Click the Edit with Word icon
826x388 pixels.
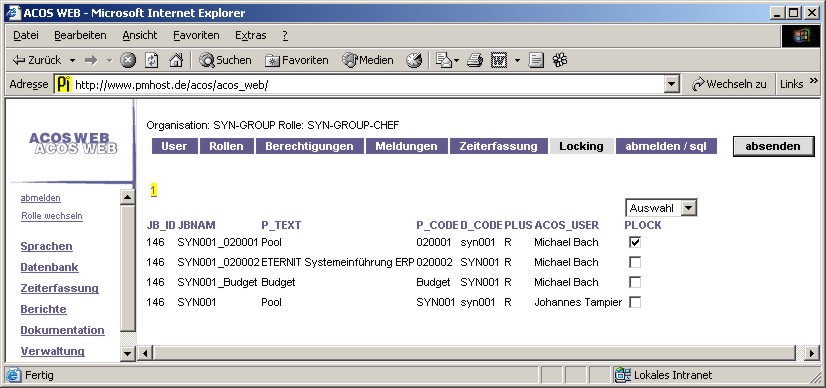click(x=499, y=61)
